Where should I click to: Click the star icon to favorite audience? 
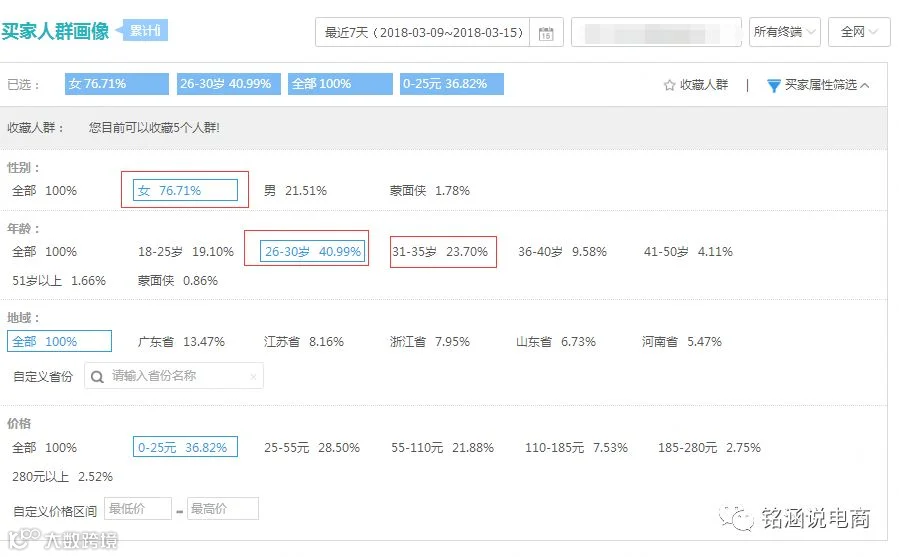coord(669,85)
